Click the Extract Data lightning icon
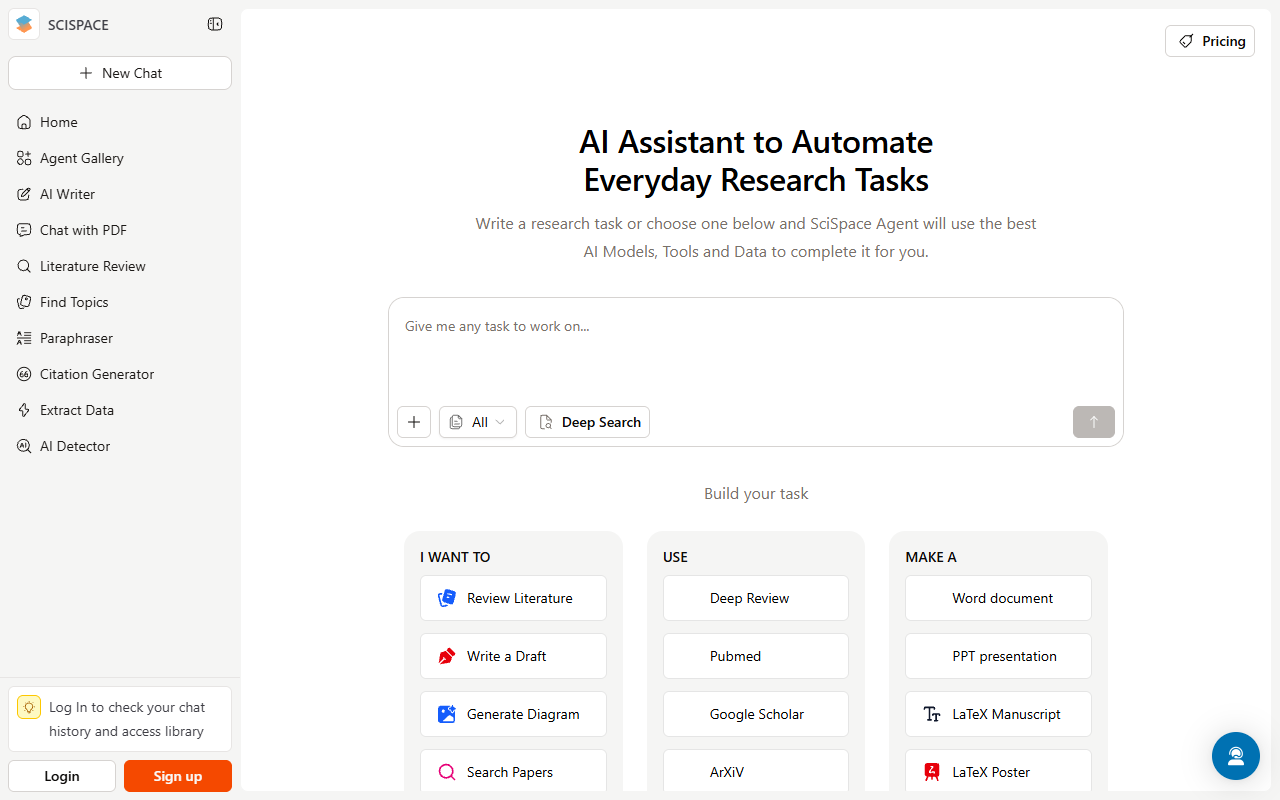1280x800 pixels. click(24, 410)
